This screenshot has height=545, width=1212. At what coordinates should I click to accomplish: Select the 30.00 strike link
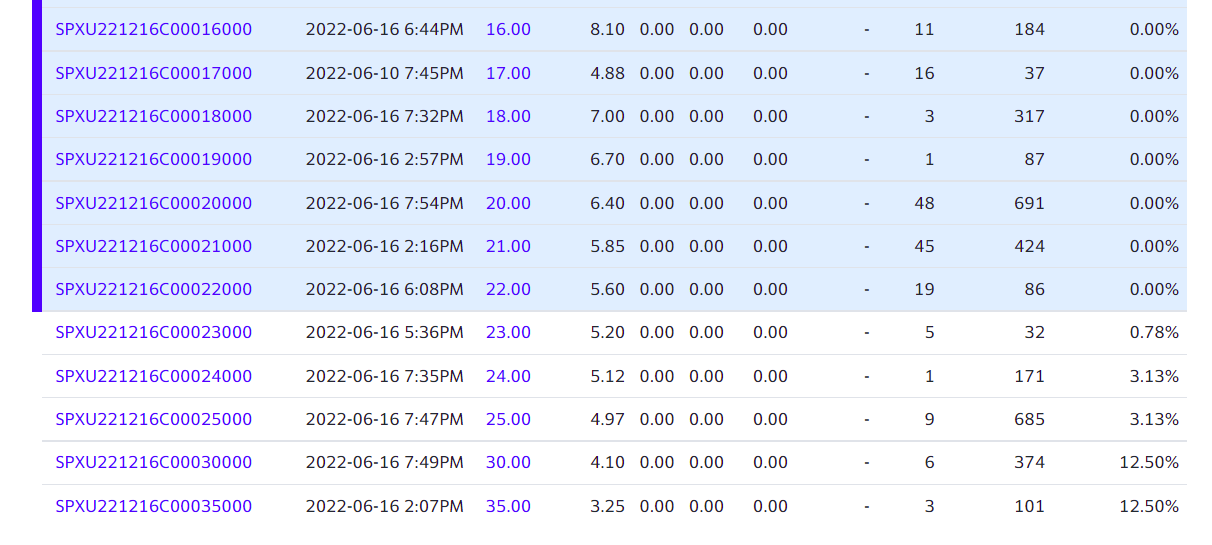(x=508, y=463)
